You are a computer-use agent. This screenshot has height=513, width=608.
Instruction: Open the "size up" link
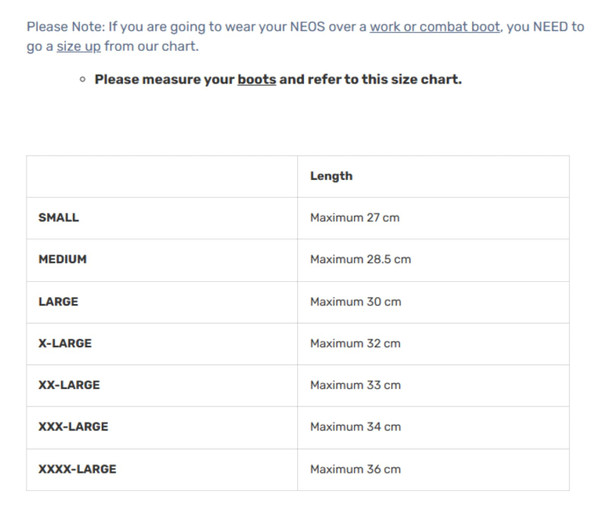tap(78, 46)
